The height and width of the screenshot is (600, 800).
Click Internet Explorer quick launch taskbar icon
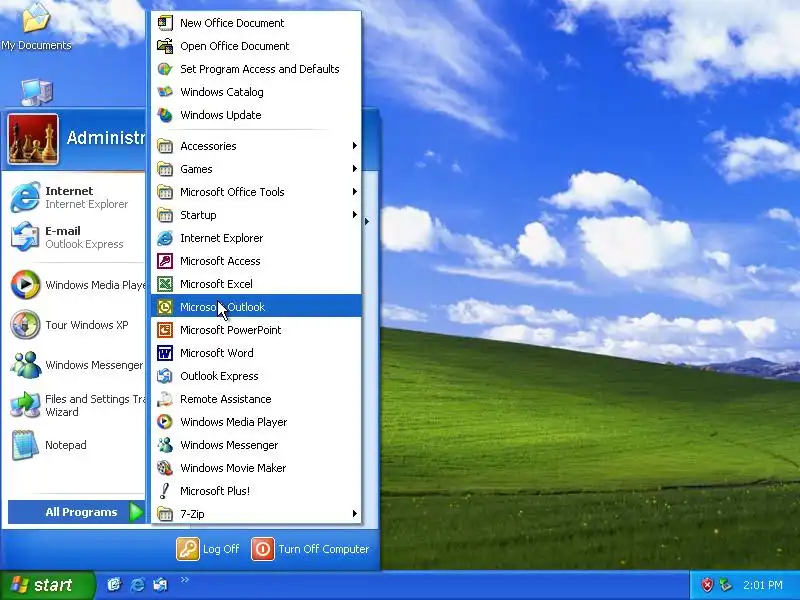(137, 584)
